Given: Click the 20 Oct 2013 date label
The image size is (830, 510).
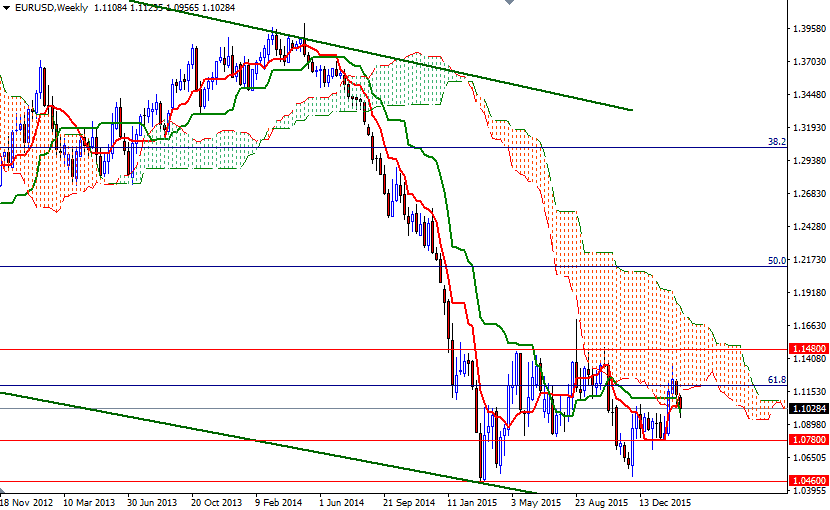Looking at the screenshot, I should (x=216, y=502).
